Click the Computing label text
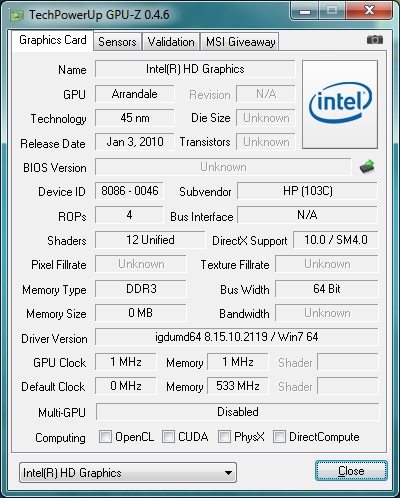This screenshot has width=400, height=498. tap(60, 438)
